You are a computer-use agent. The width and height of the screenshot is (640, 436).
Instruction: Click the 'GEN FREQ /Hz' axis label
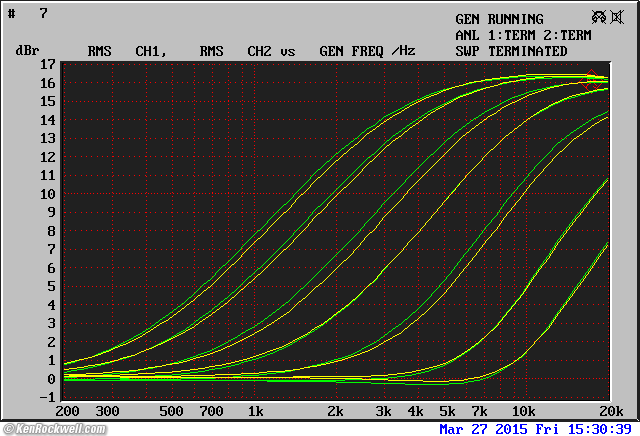(x=367, y=51)
